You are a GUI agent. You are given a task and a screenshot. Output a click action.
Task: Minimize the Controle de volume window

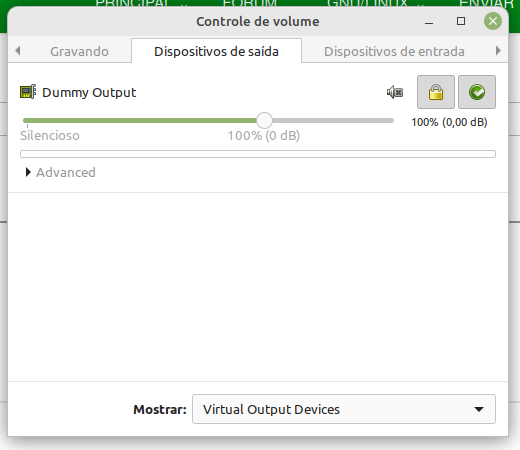pyautogui.click(x=429, y=22)
